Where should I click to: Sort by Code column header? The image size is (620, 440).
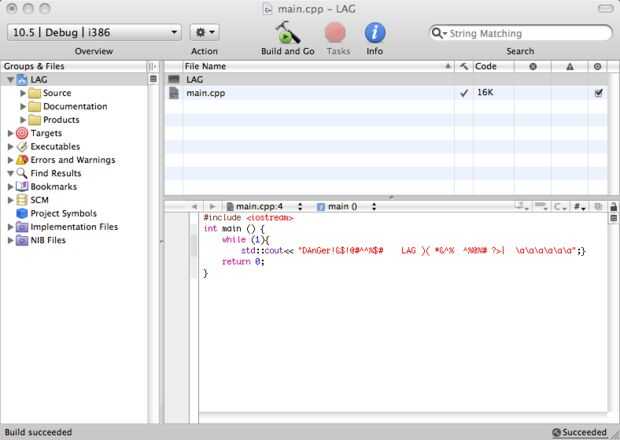(x=493, y=66)
